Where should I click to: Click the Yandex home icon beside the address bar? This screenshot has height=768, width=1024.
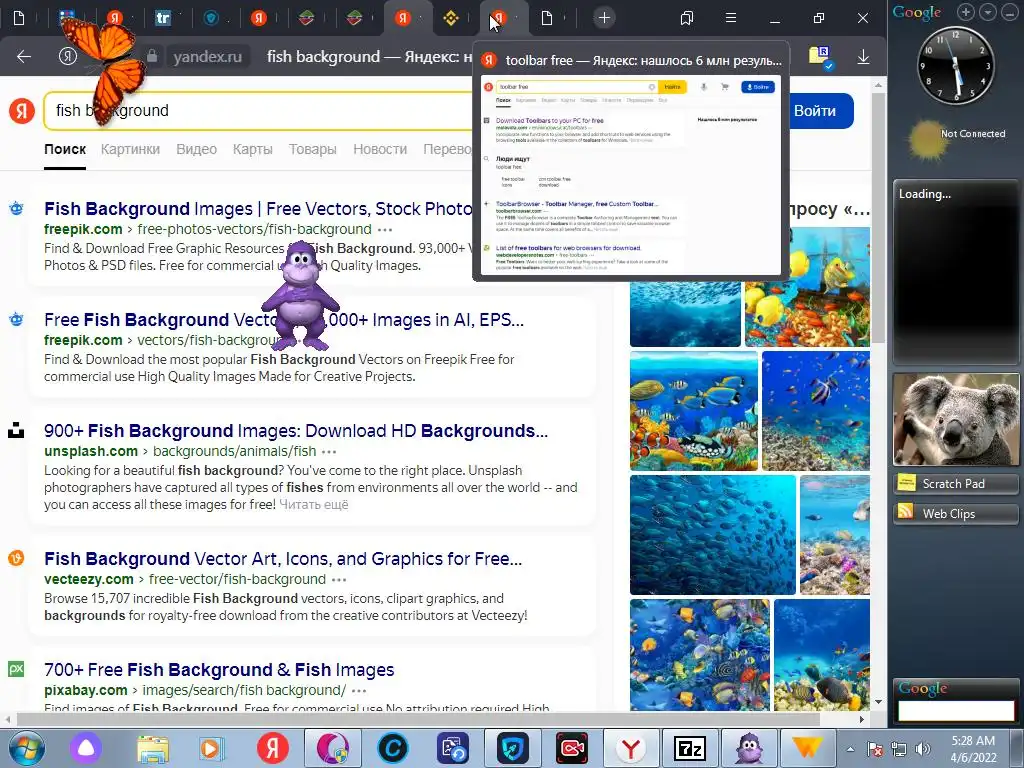67,57
